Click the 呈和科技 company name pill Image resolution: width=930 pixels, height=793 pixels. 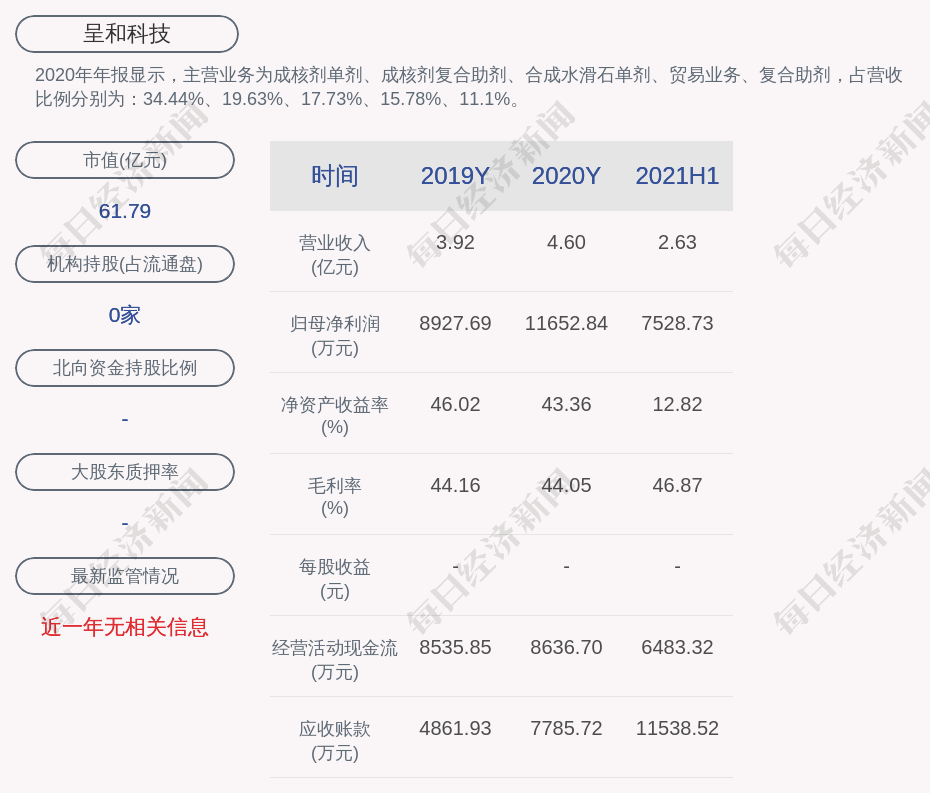click(x=126, y=34)
